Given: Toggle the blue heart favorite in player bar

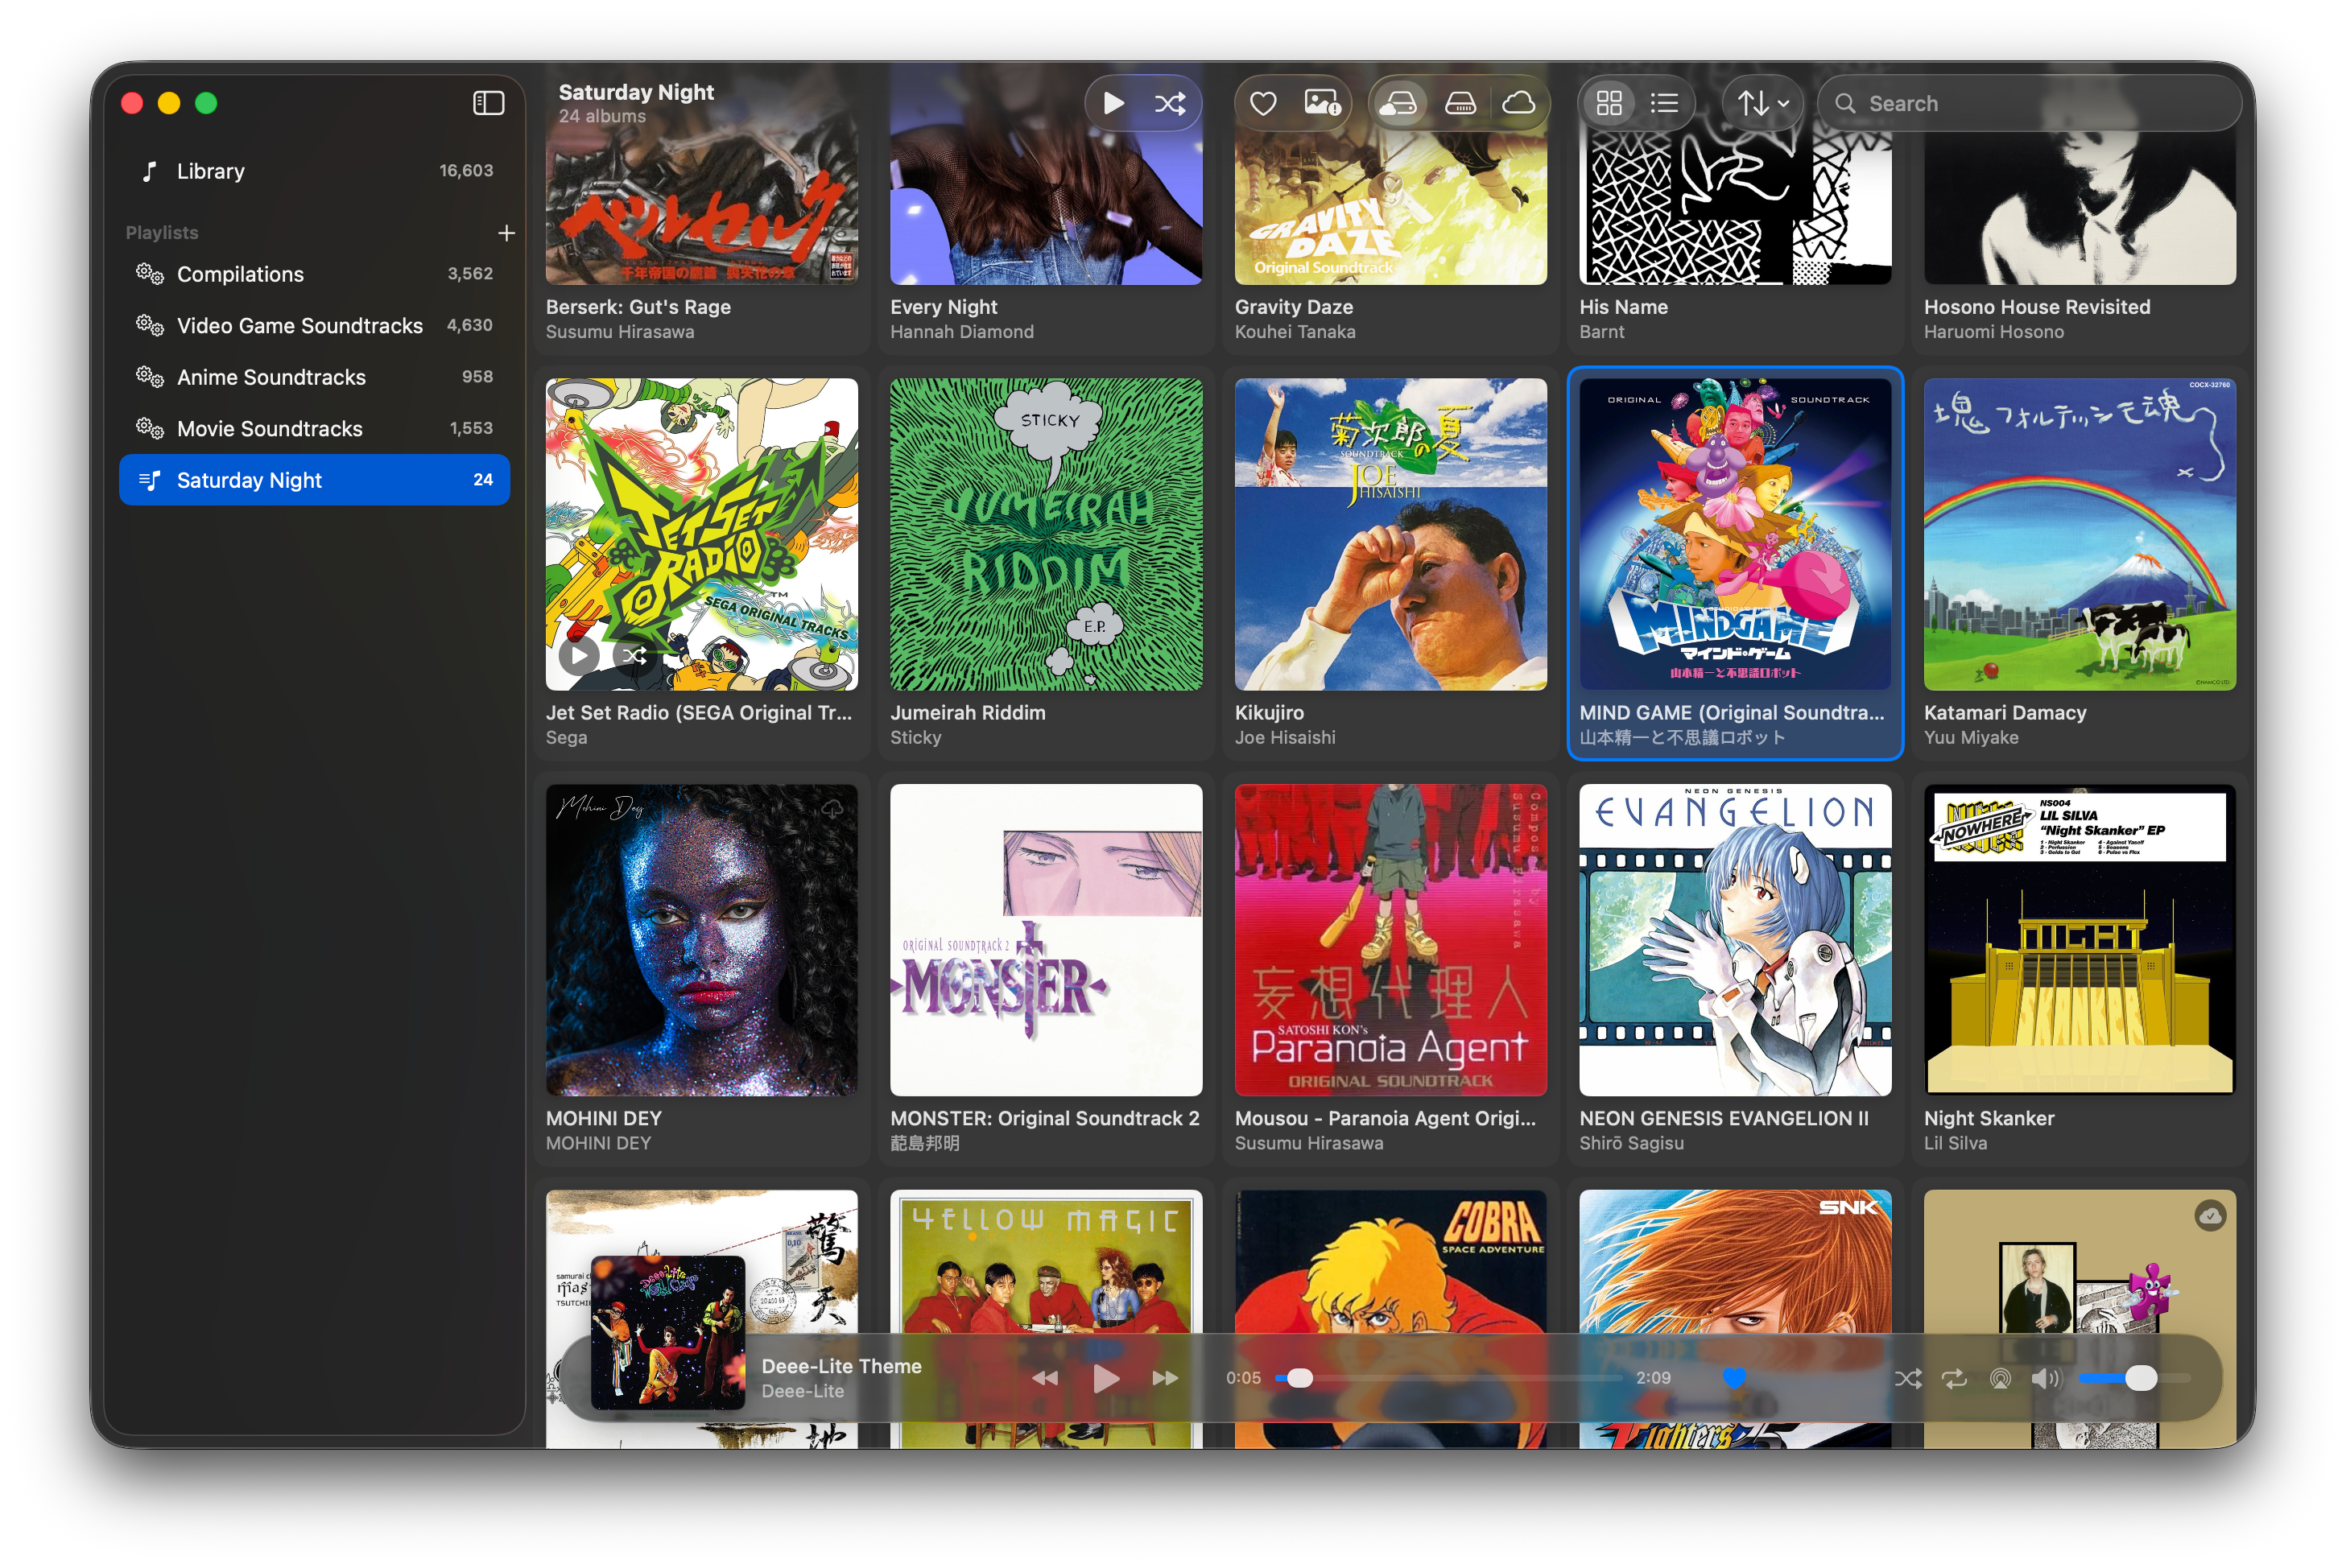Looking at the screenshot, I should (x=1735, y=1378).
